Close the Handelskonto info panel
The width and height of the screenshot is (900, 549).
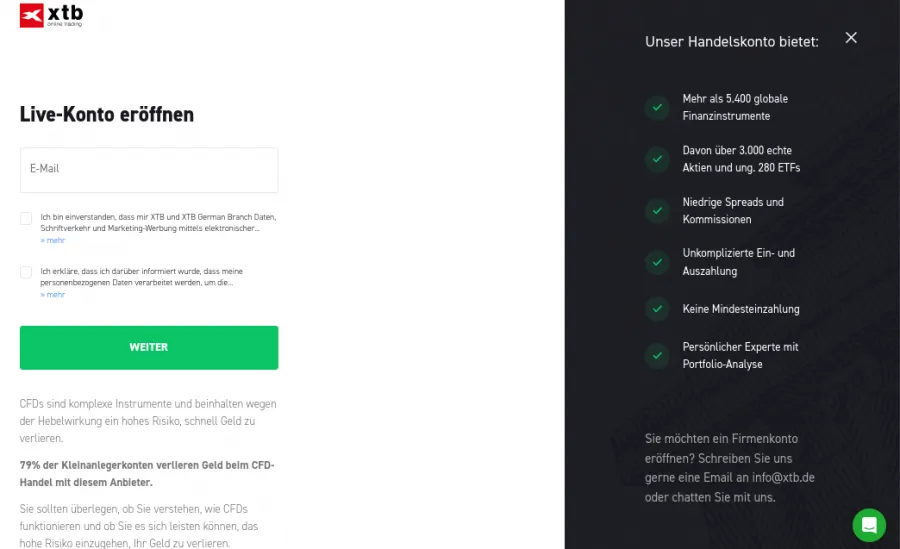pyautogui.click(x=851, y=38)
